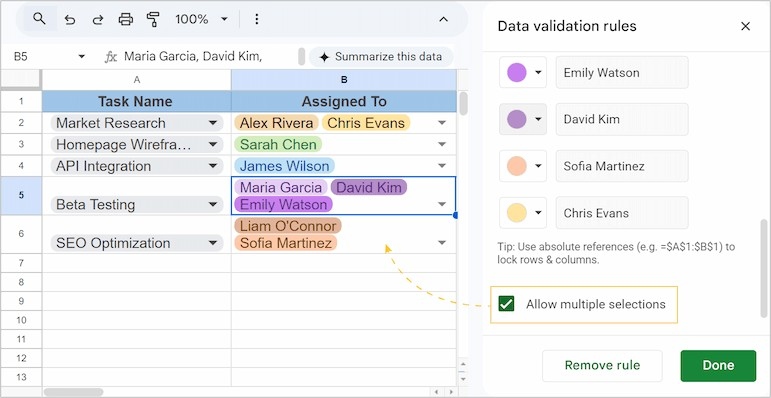The width and height of the screenshot is (771, 398).
Task: Collapse the toolbar with the up chevron
Action: [x=444, y=19]
